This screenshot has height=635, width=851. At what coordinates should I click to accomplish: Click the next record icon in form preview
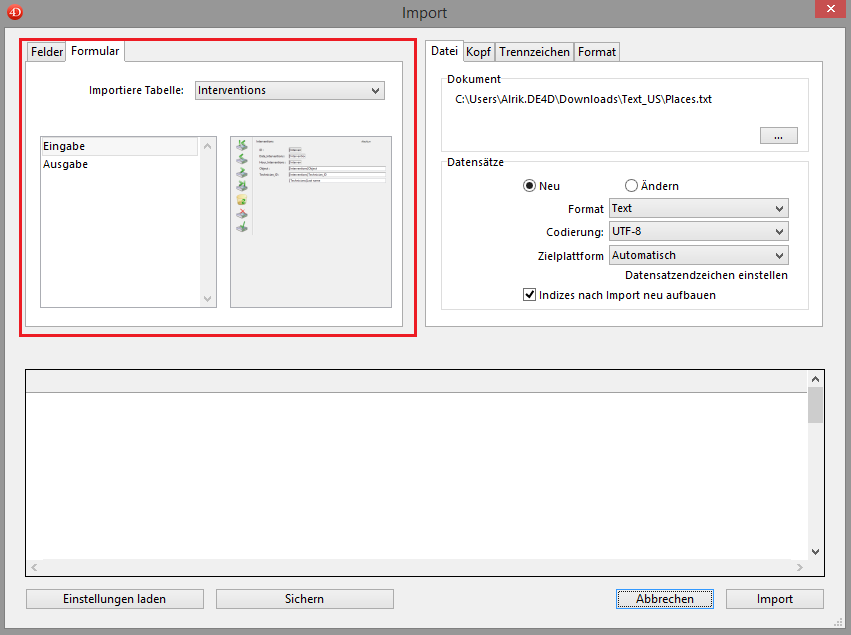[241, 173]
